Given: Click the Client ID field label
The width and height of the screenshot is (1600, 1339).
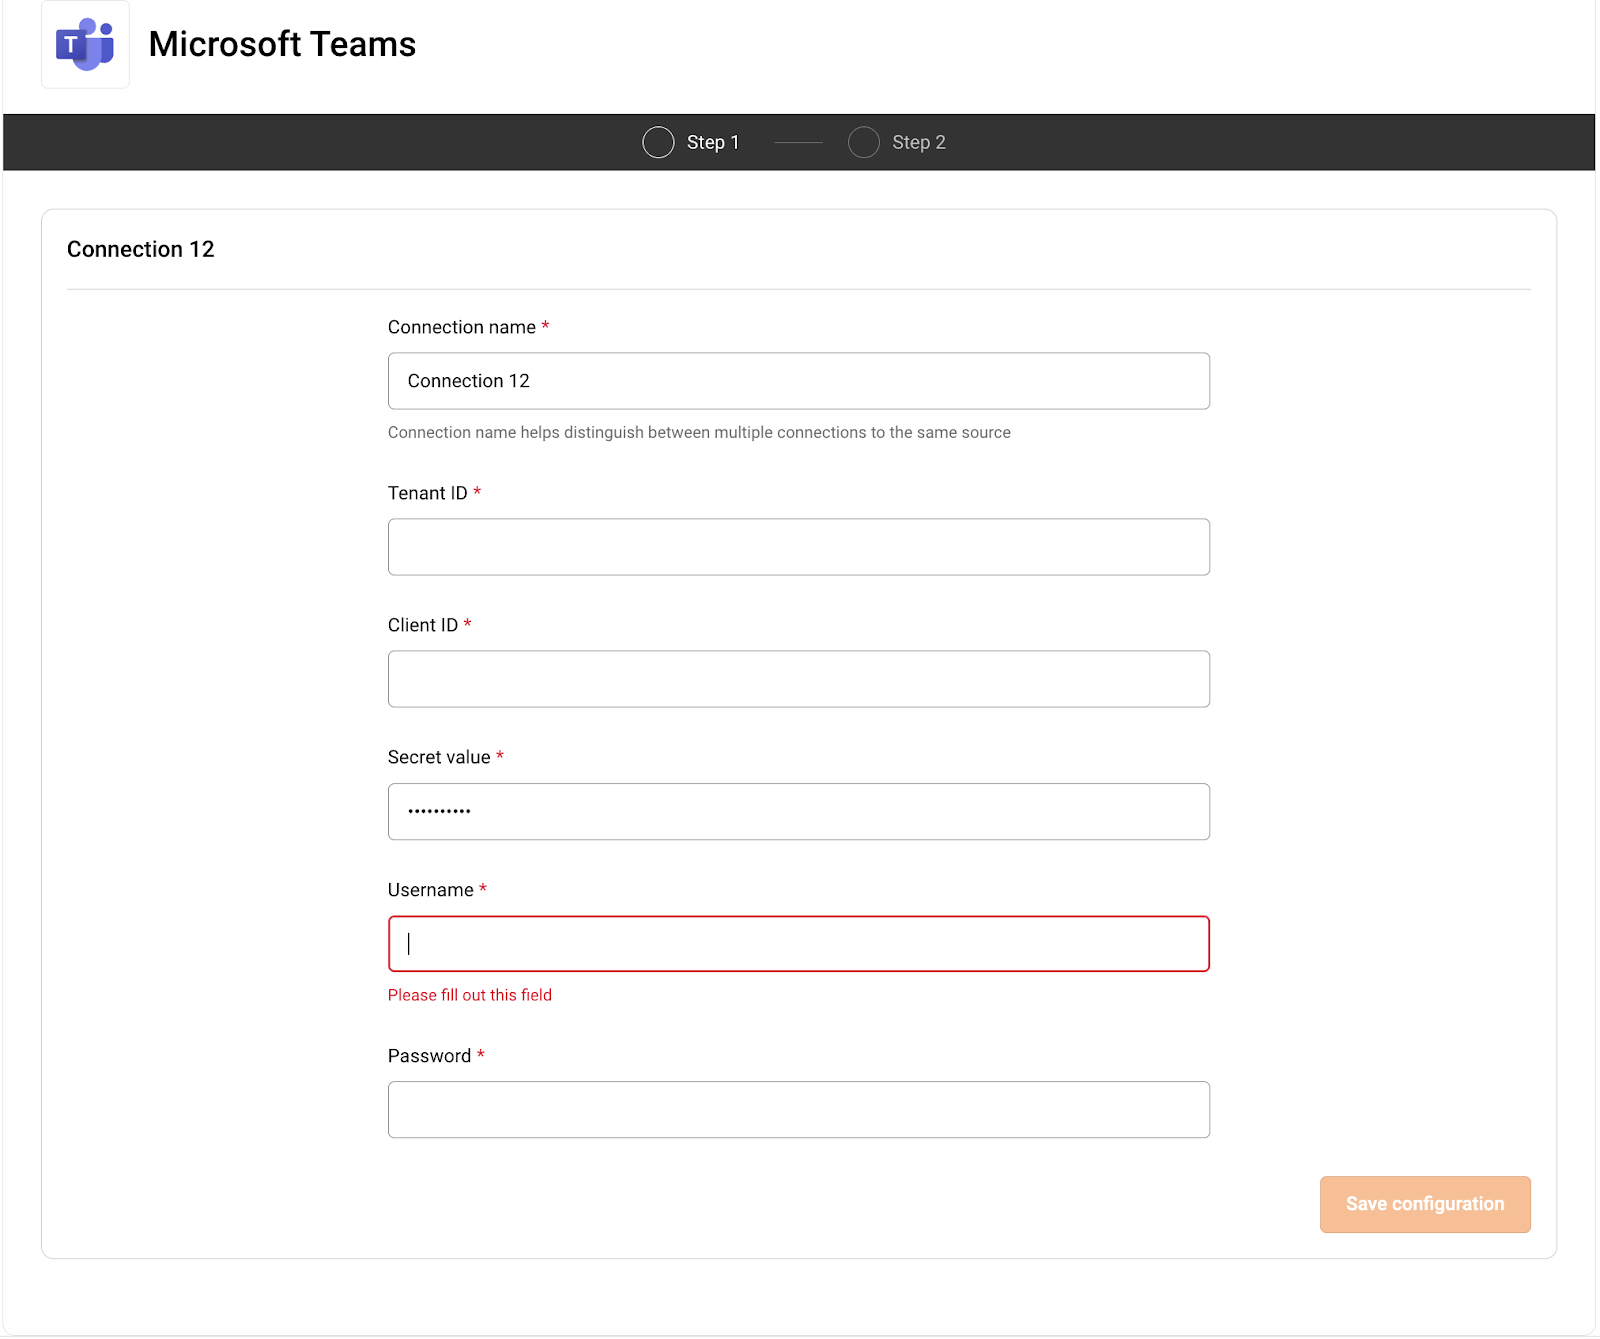Looking at the screenshot, I should (x=422, y=625).
